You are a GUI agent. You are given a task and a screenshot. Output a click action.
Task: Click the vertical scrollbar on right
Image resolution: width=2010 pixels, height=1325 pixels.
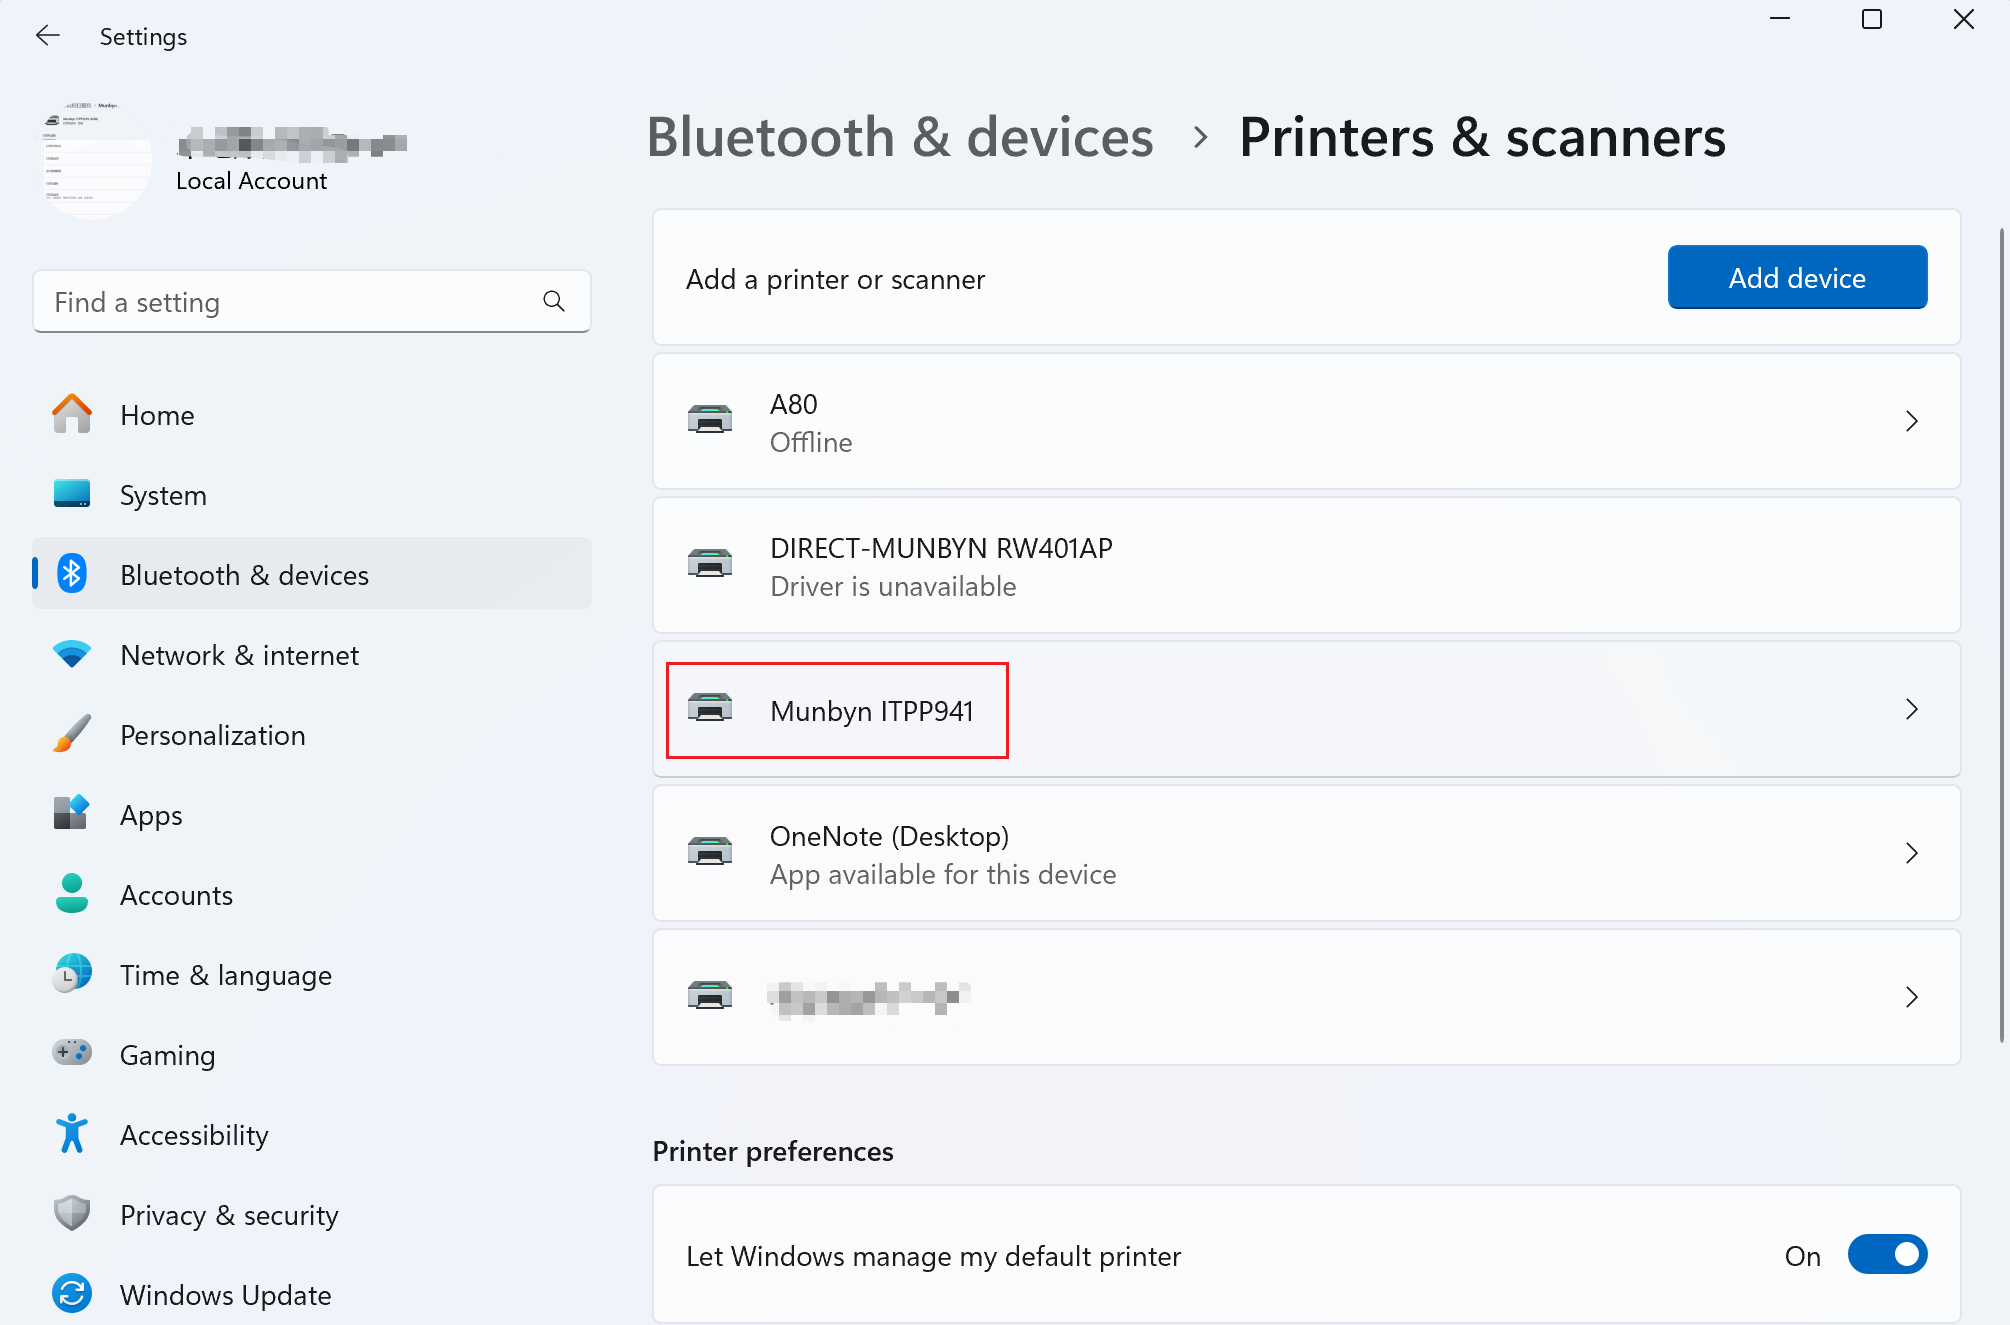point(2003,635)
